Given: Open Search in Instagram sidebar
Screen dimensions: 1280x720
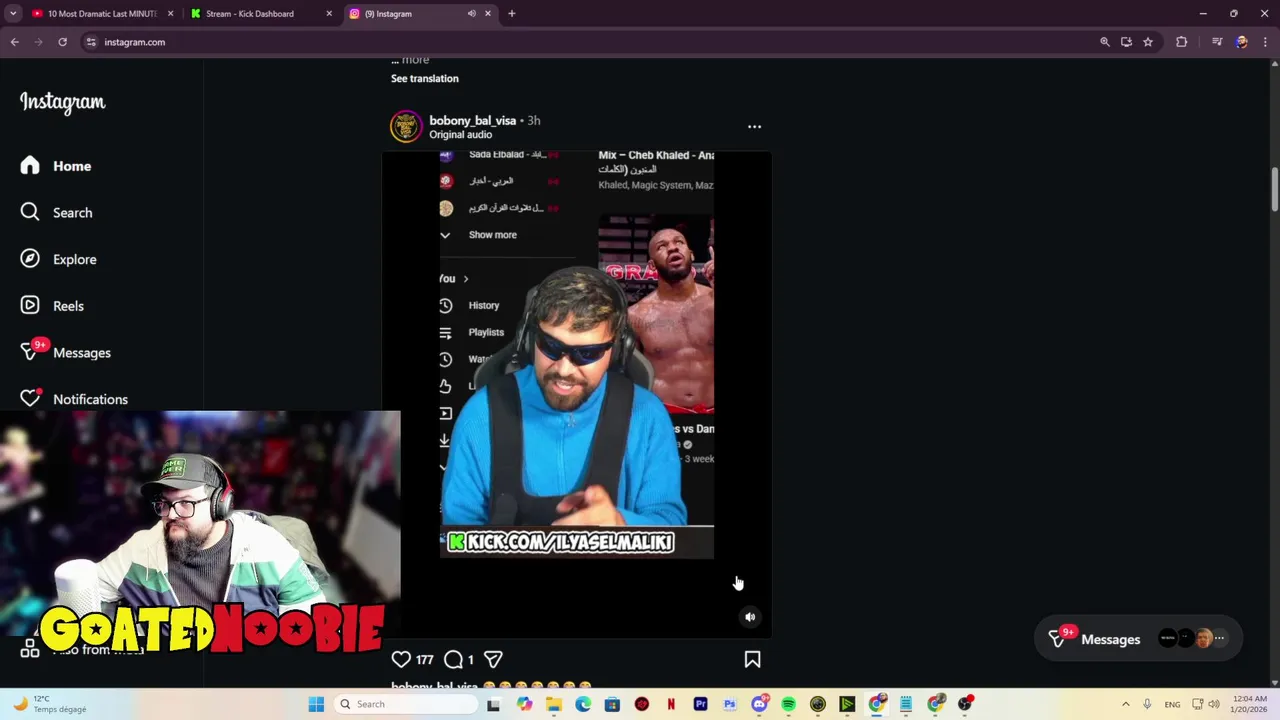Looking at the screenshot, I should [57, 212].
